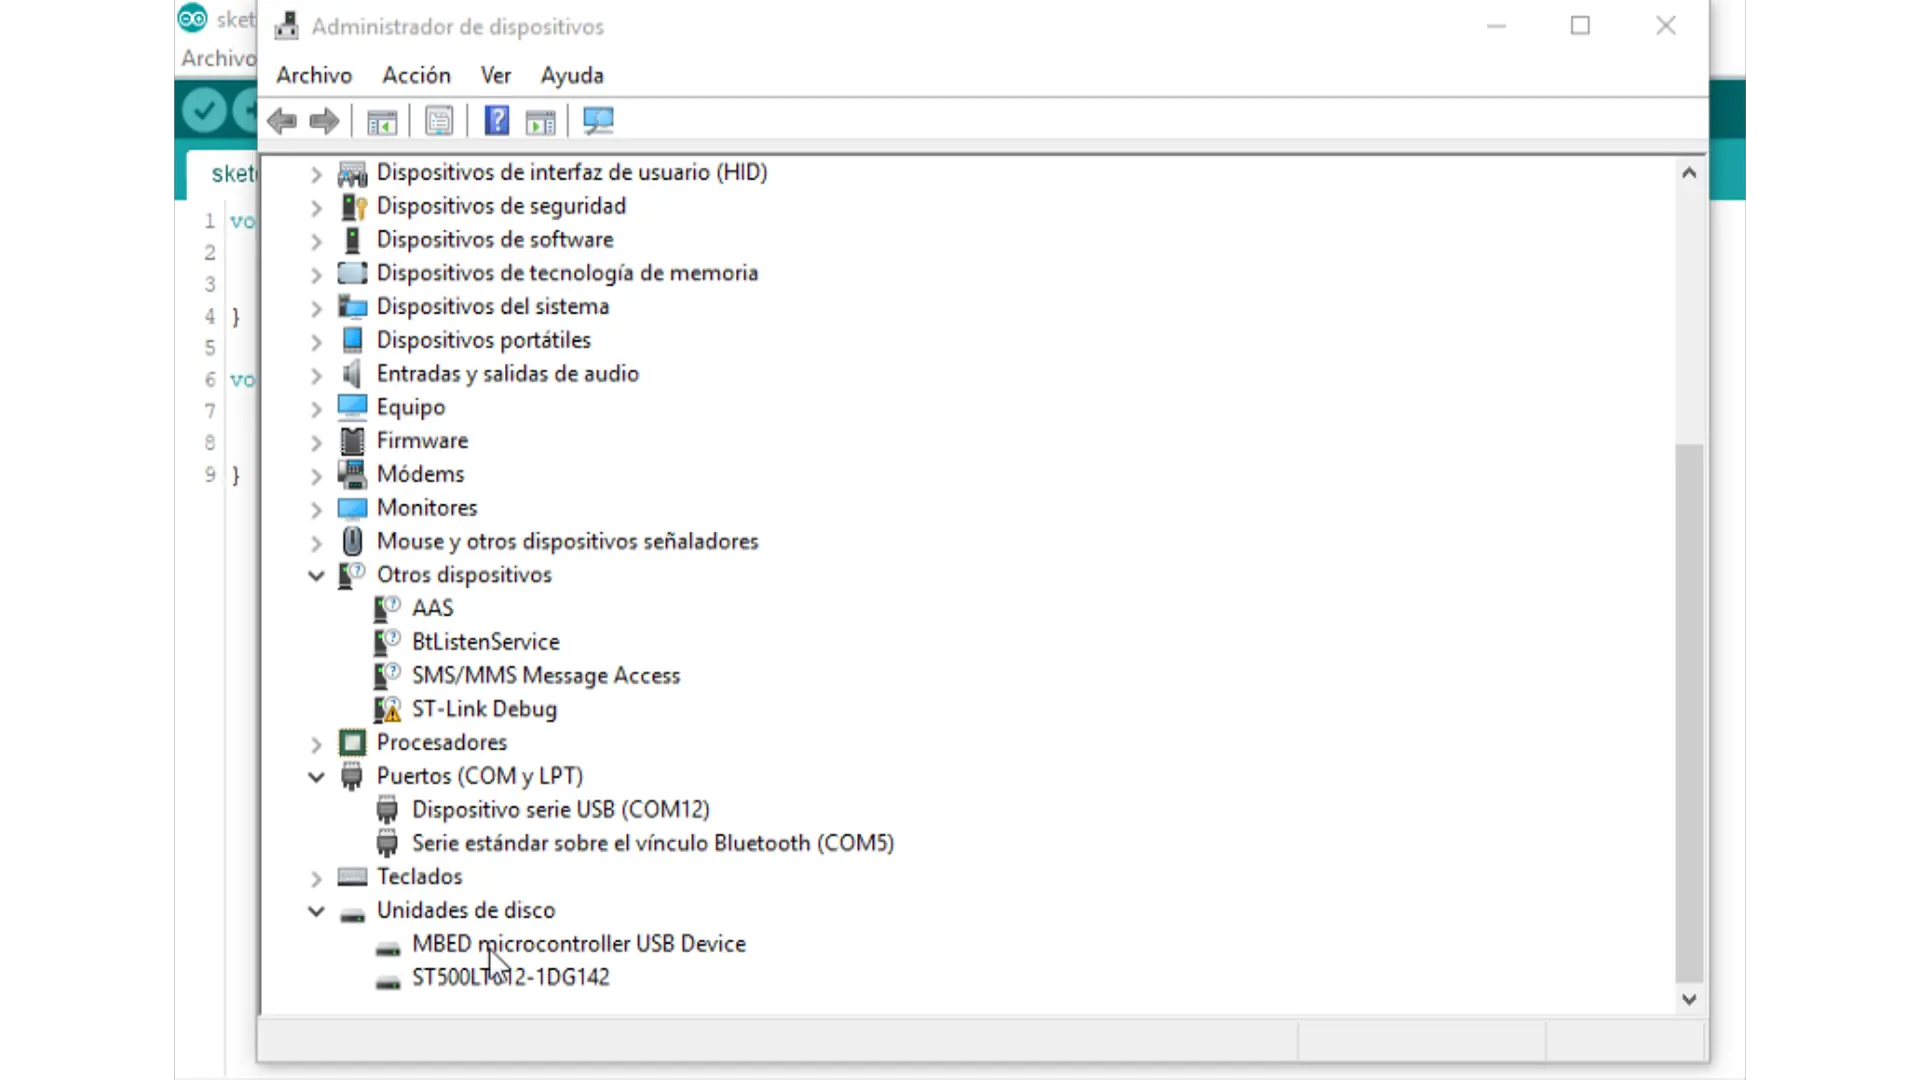The height and width of the screenshot is (1080, 1920).
Task: Open the Acción menu
Action: (416, 75)
